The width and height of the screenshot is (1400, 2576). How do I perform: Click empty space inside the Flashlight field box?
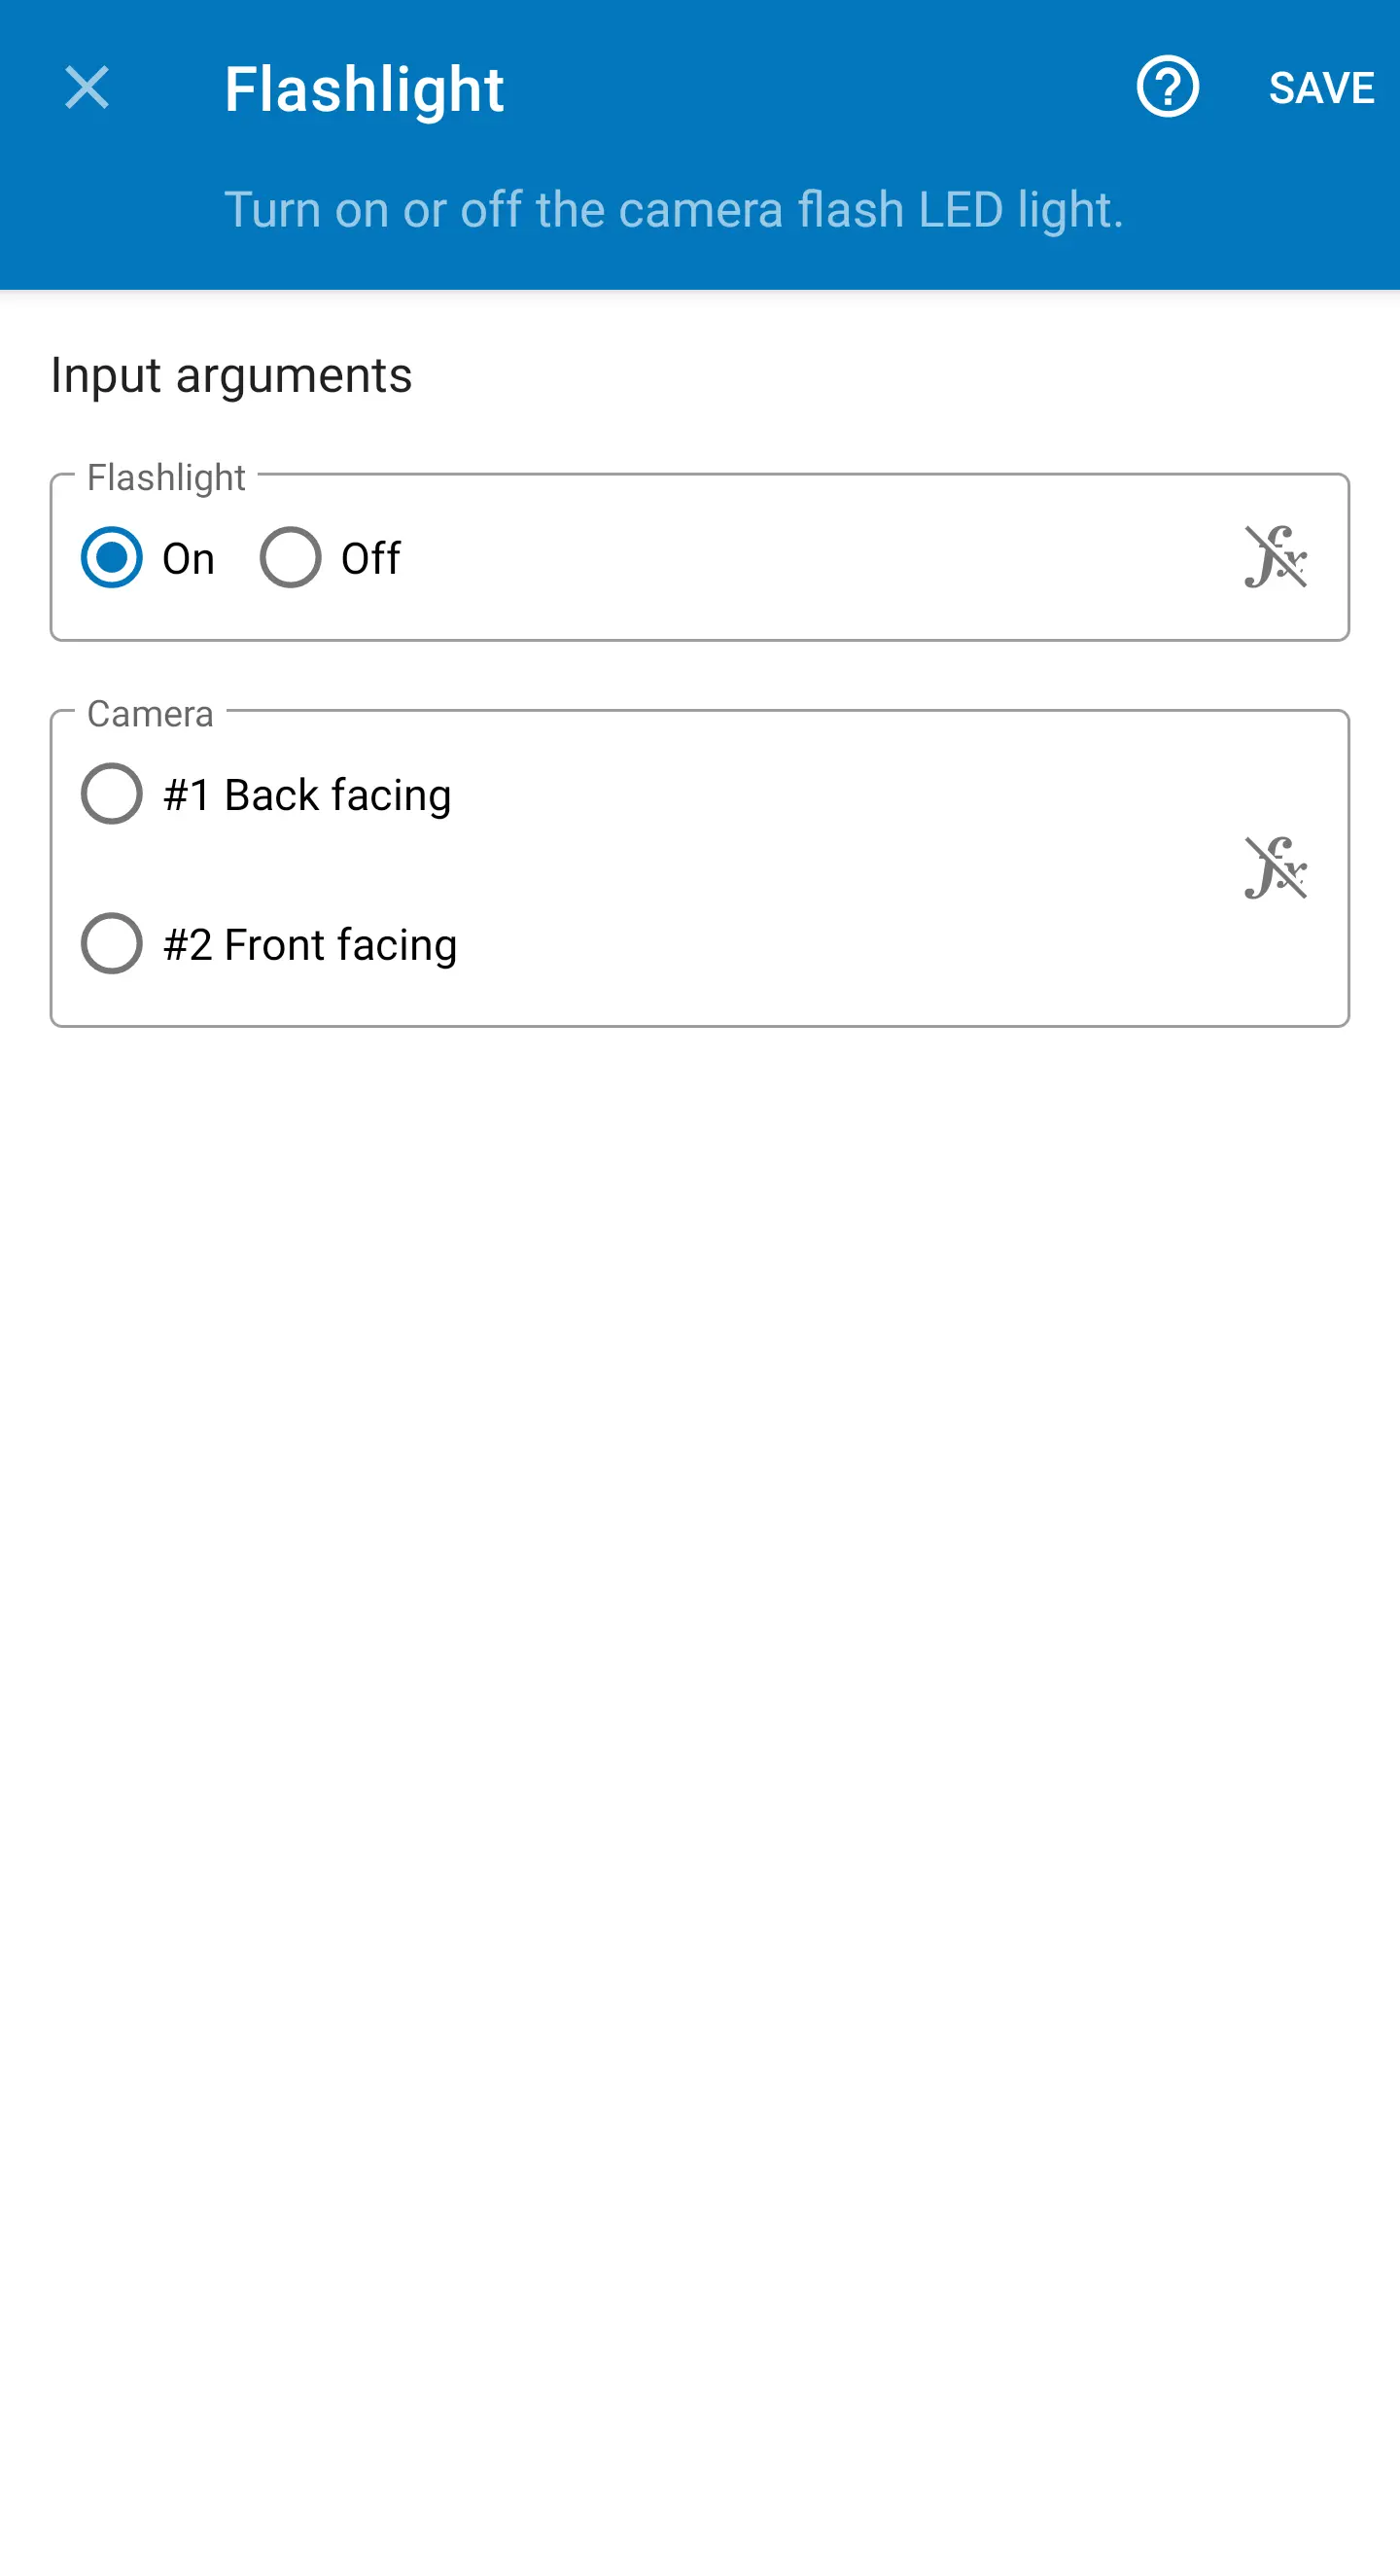coord(800,558)
